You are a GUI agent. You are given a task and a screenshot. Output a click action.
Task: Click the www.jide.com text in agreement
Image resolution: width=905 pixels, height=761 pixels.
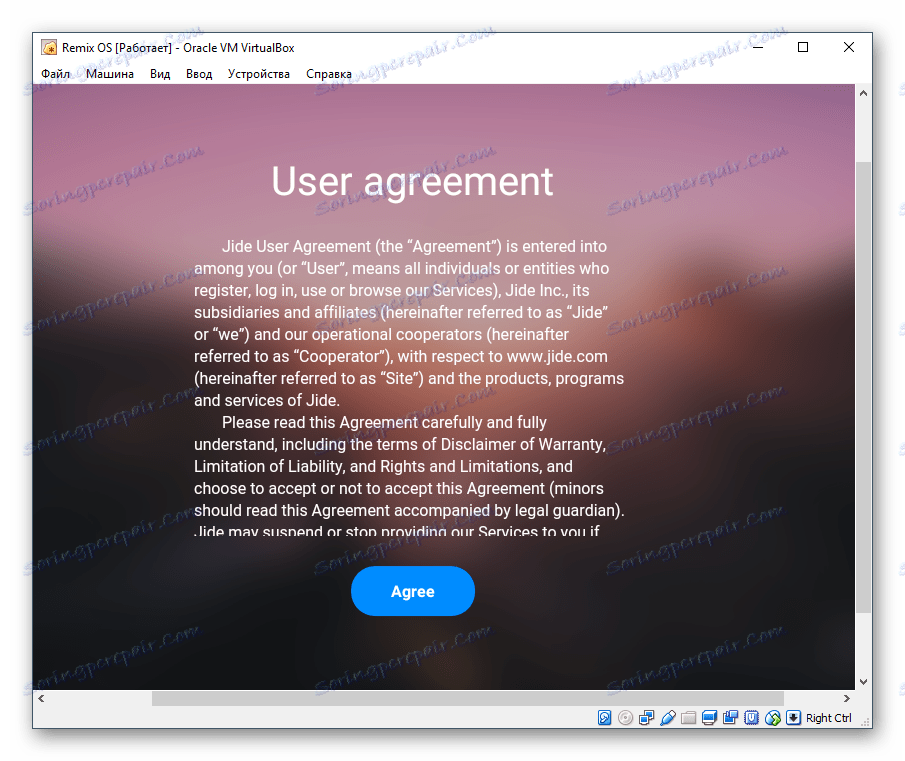click(557, 357)
